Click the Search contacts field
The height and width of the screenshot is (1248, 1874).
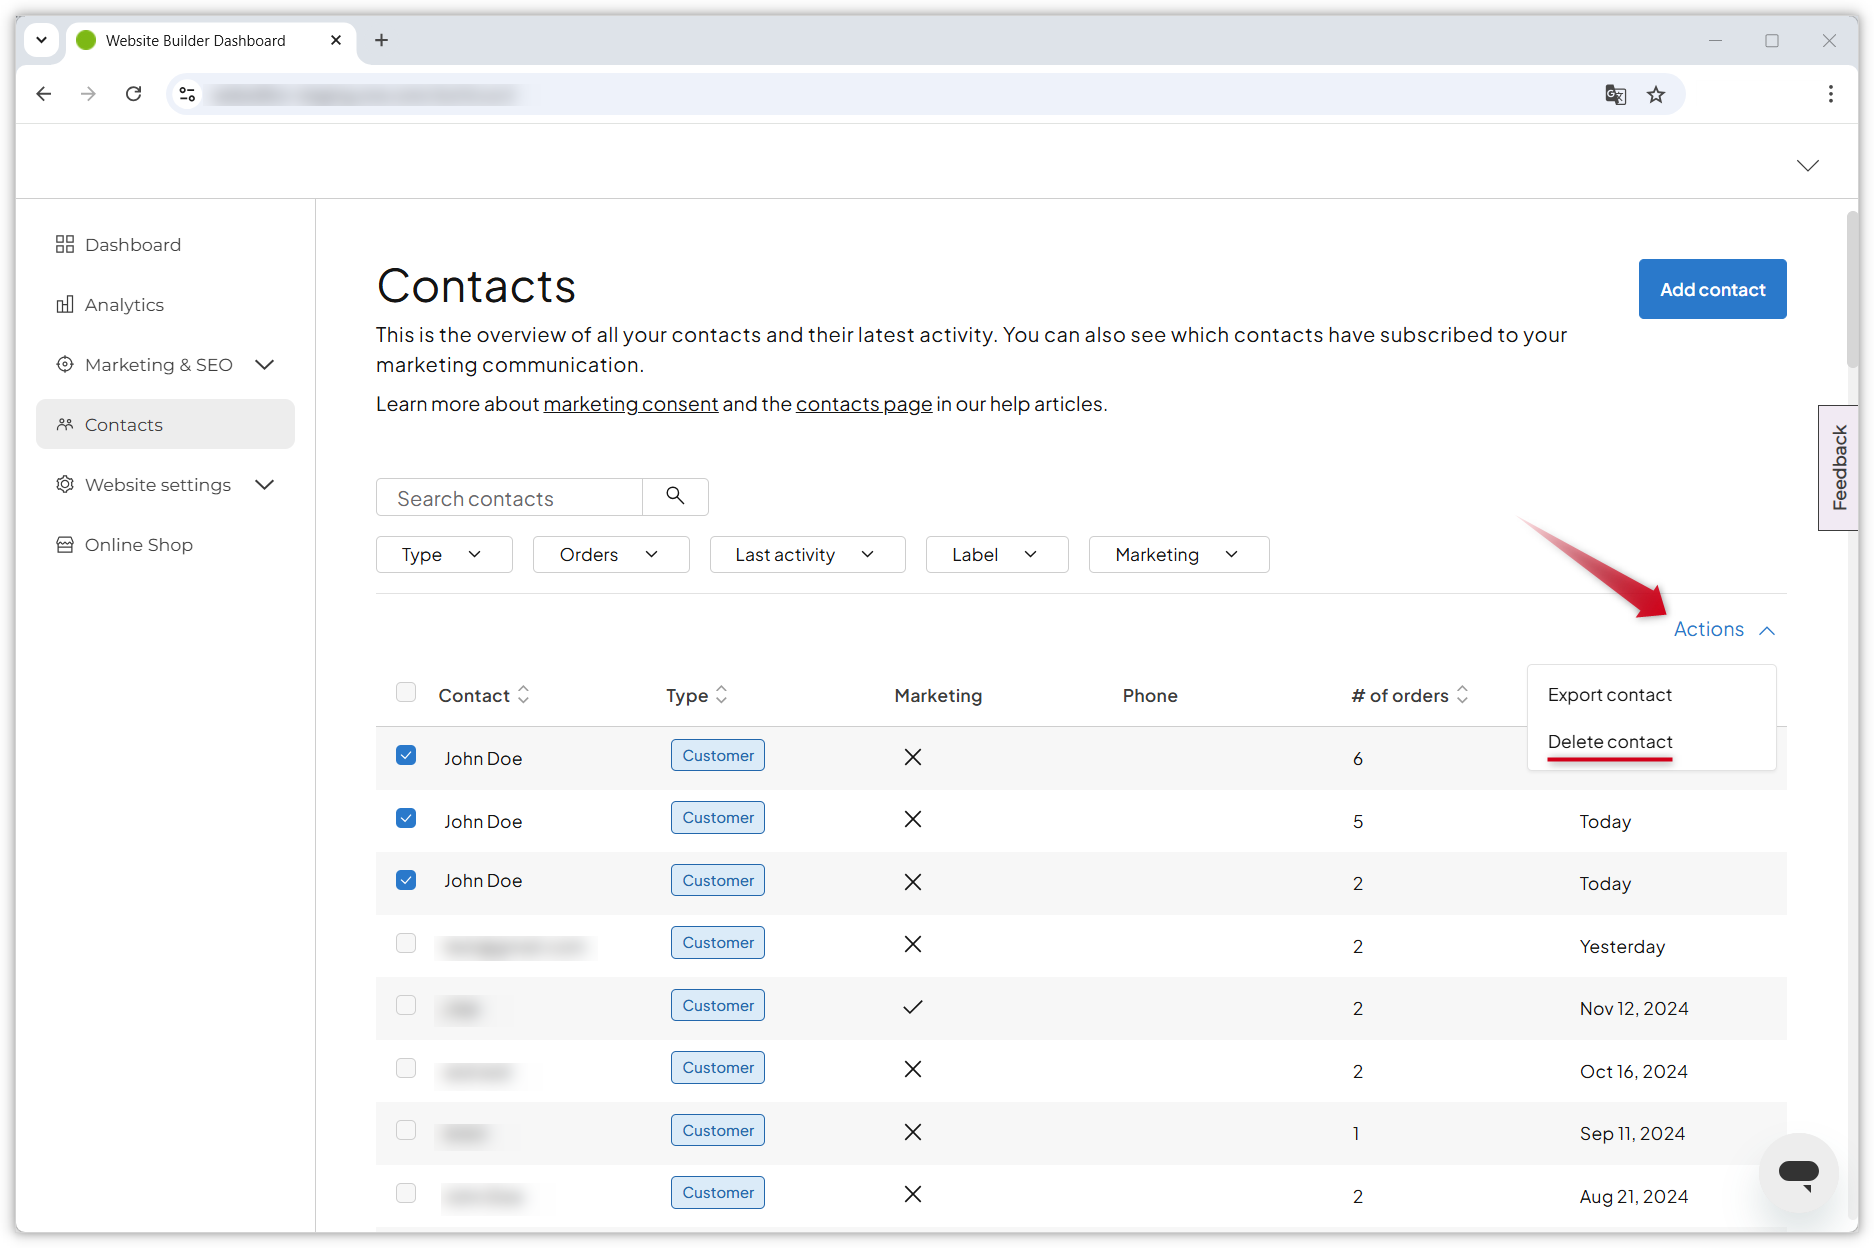tap(509, 498)
